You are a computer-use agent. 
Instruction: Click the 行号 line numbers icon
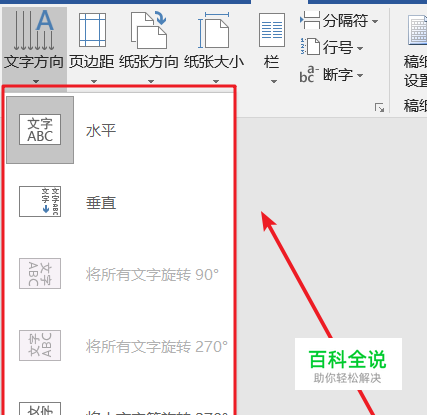click(310, 46)
